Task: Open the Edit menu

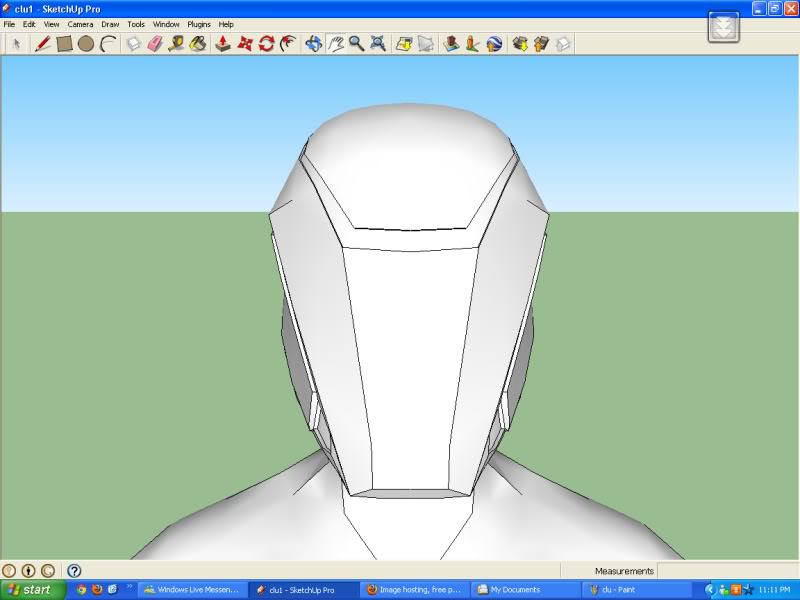Action: click(x=29, y=24)
